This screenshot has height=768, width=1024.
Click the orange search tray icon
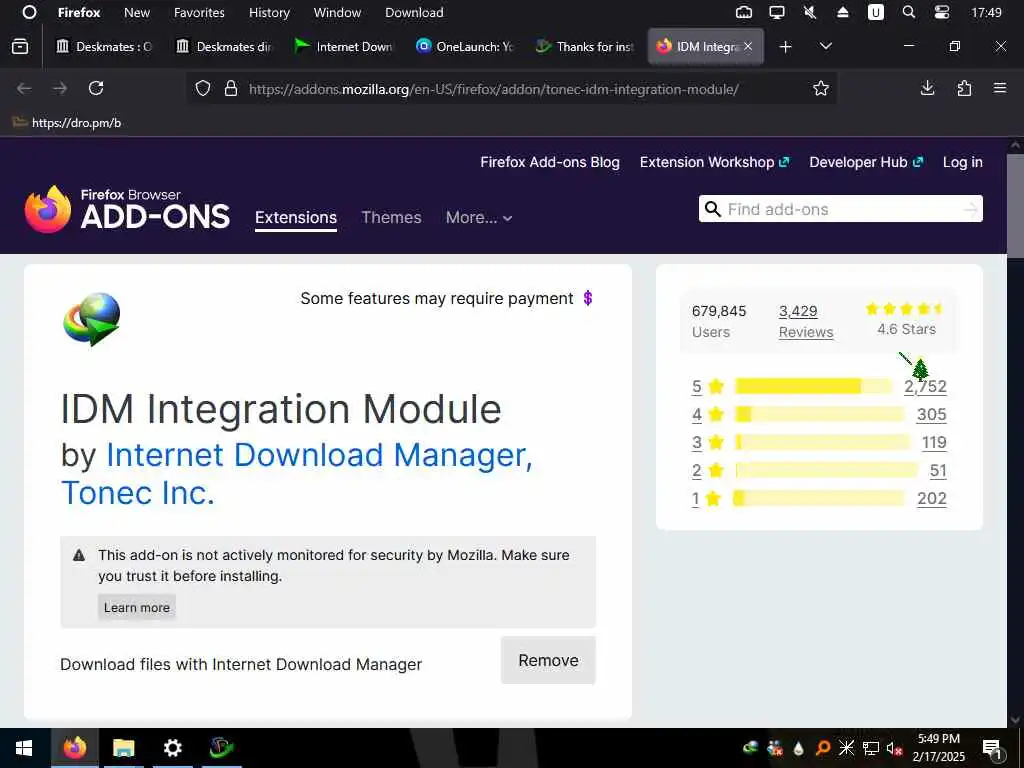click(x=823, y=748)
